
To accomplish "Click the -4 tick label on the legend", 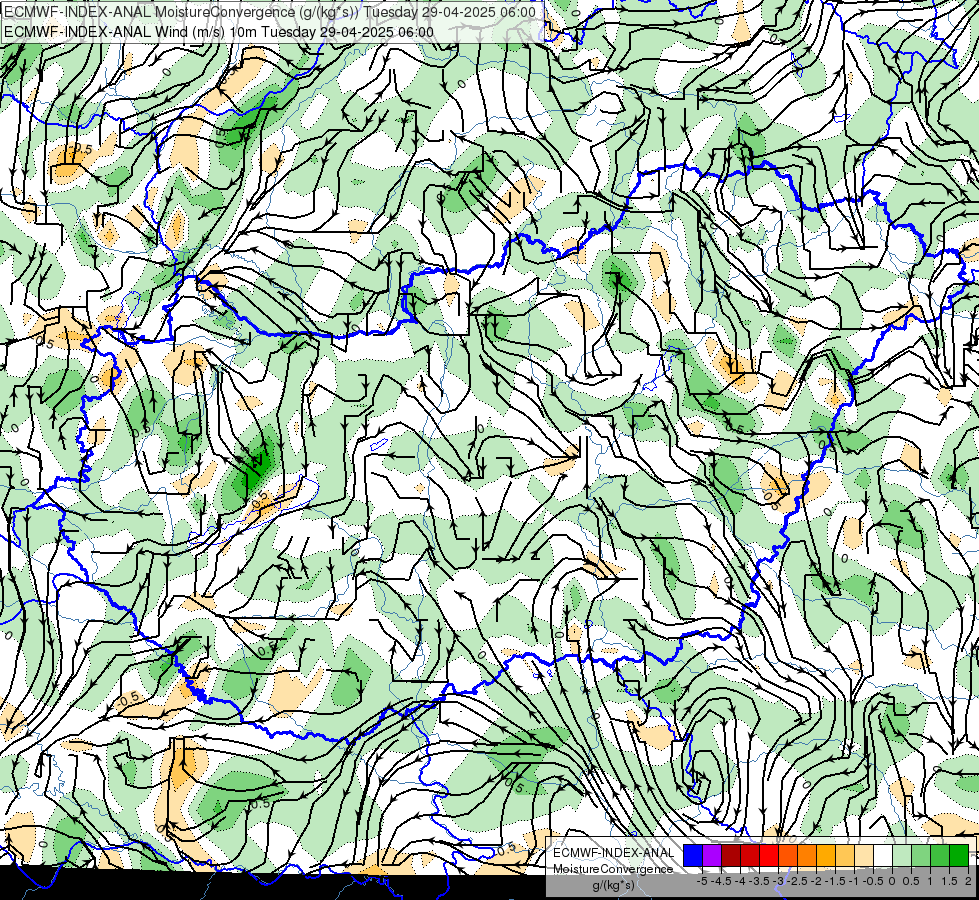I will (740, 881).
